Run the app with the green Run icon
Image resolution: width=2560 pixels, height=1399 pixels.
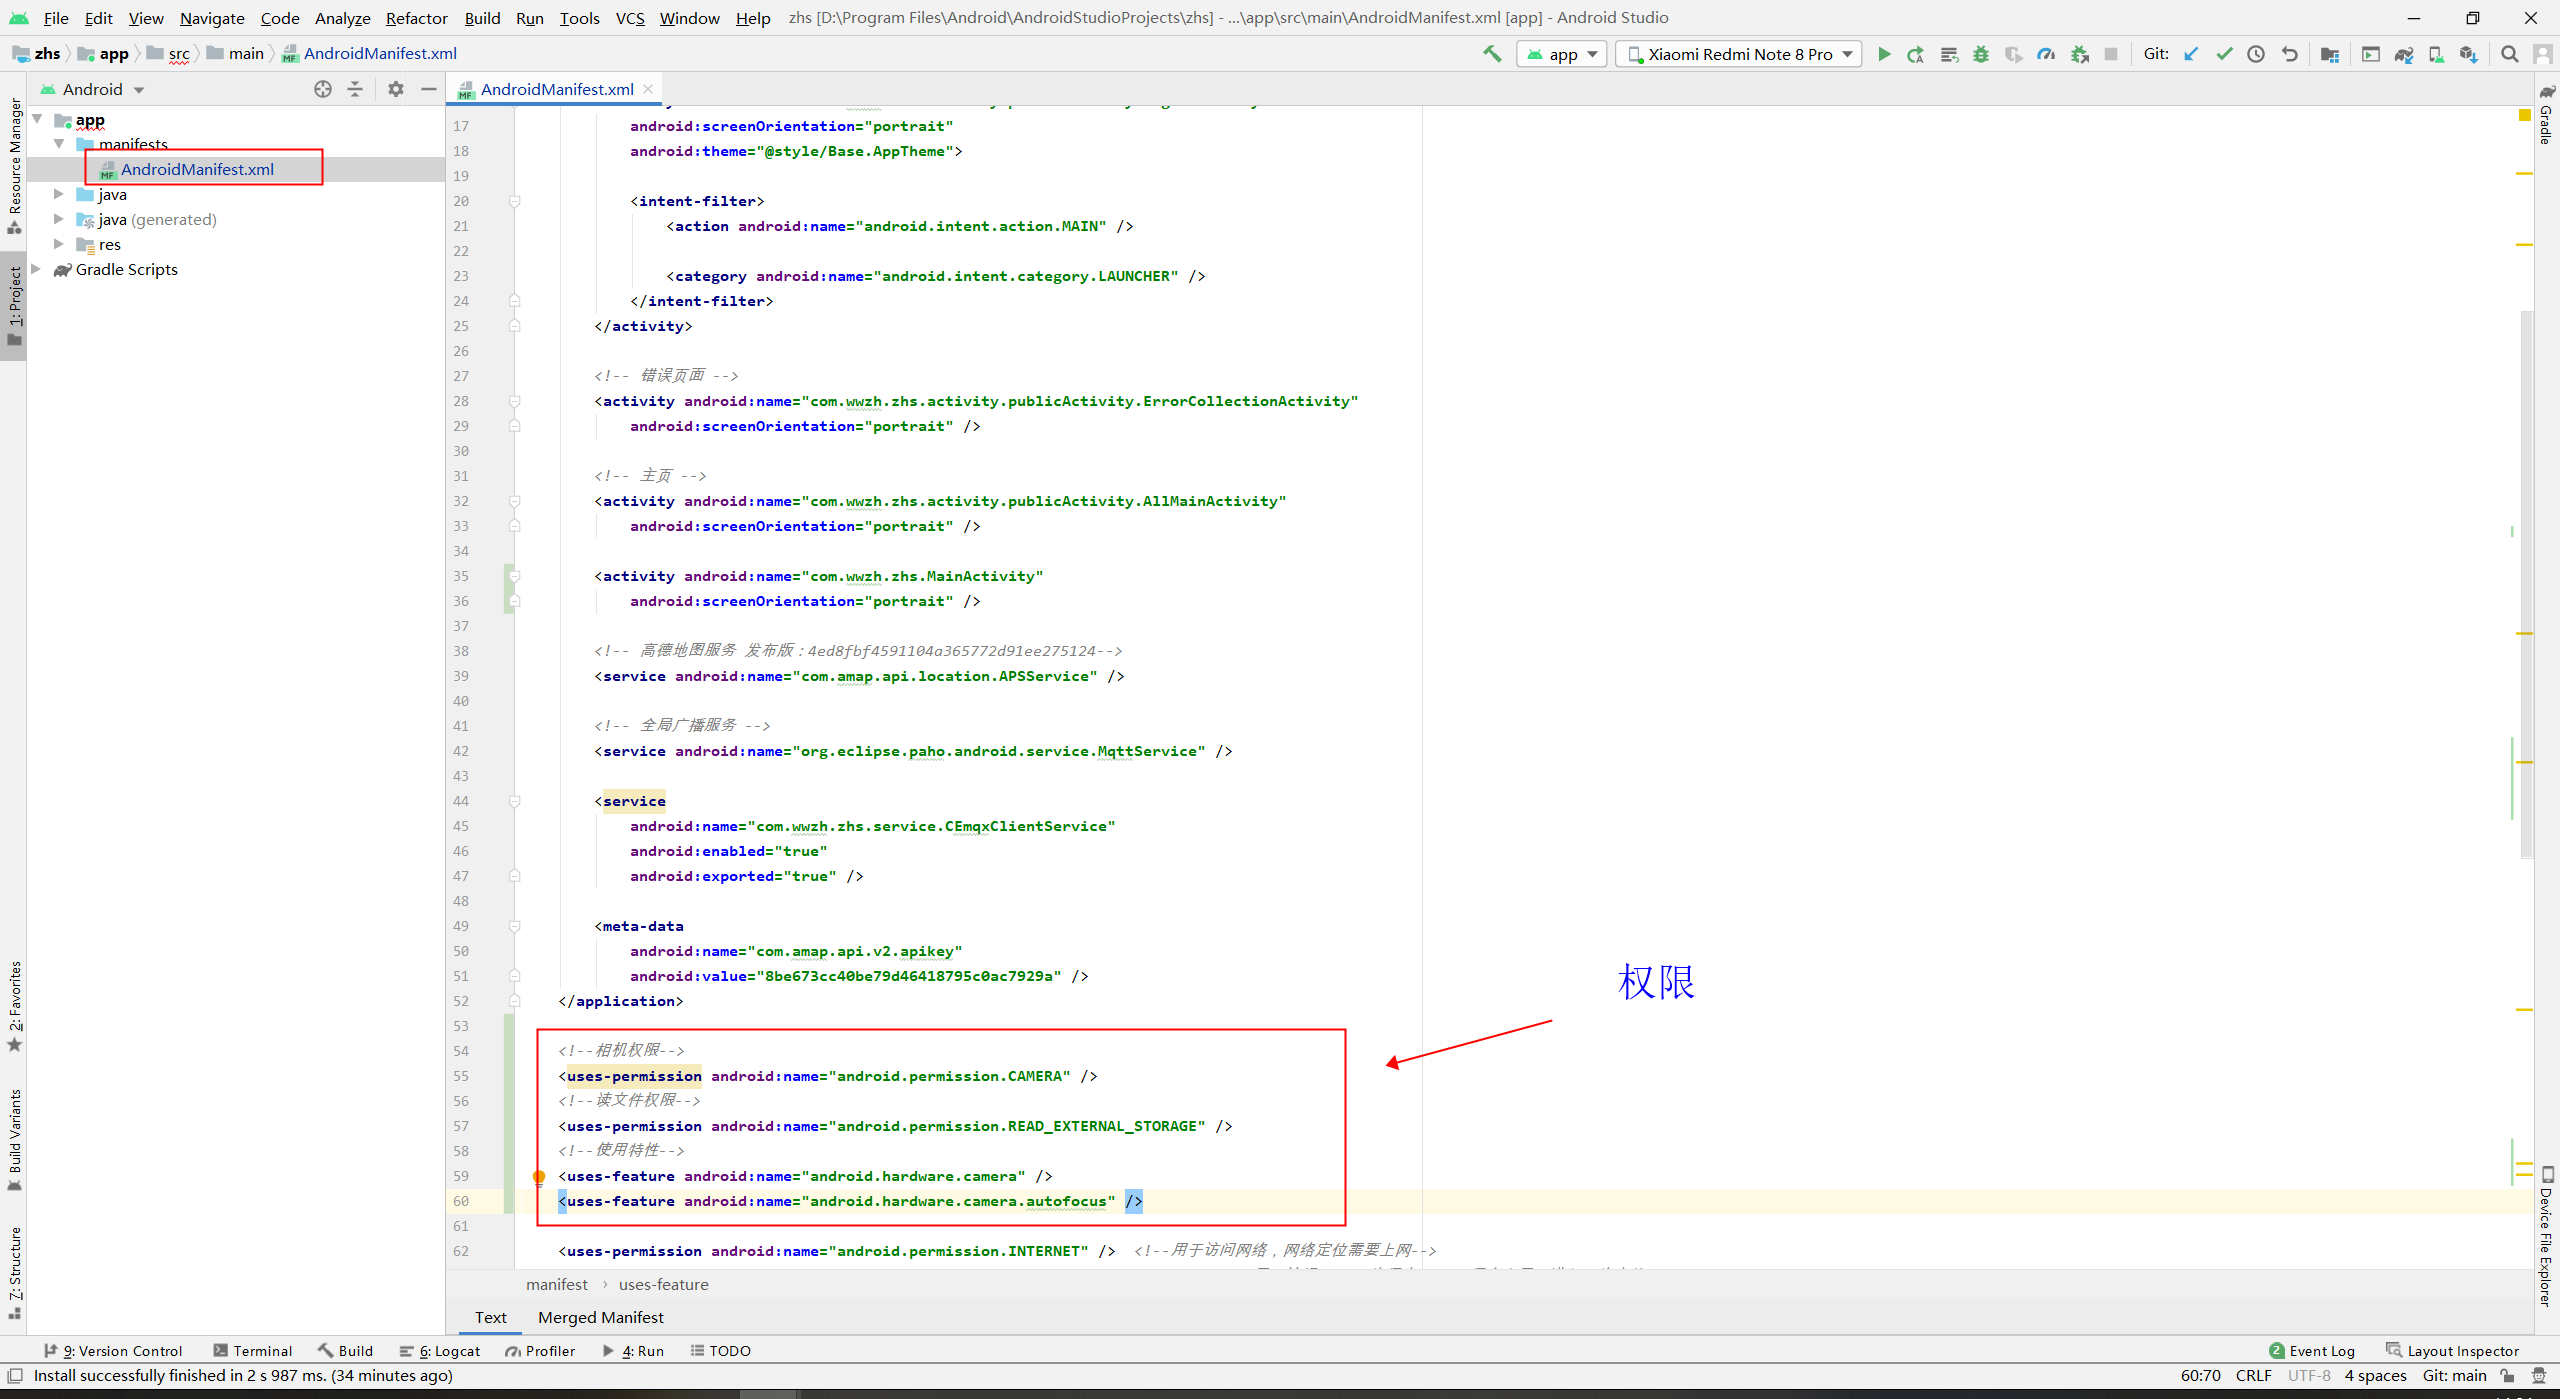1884,54
